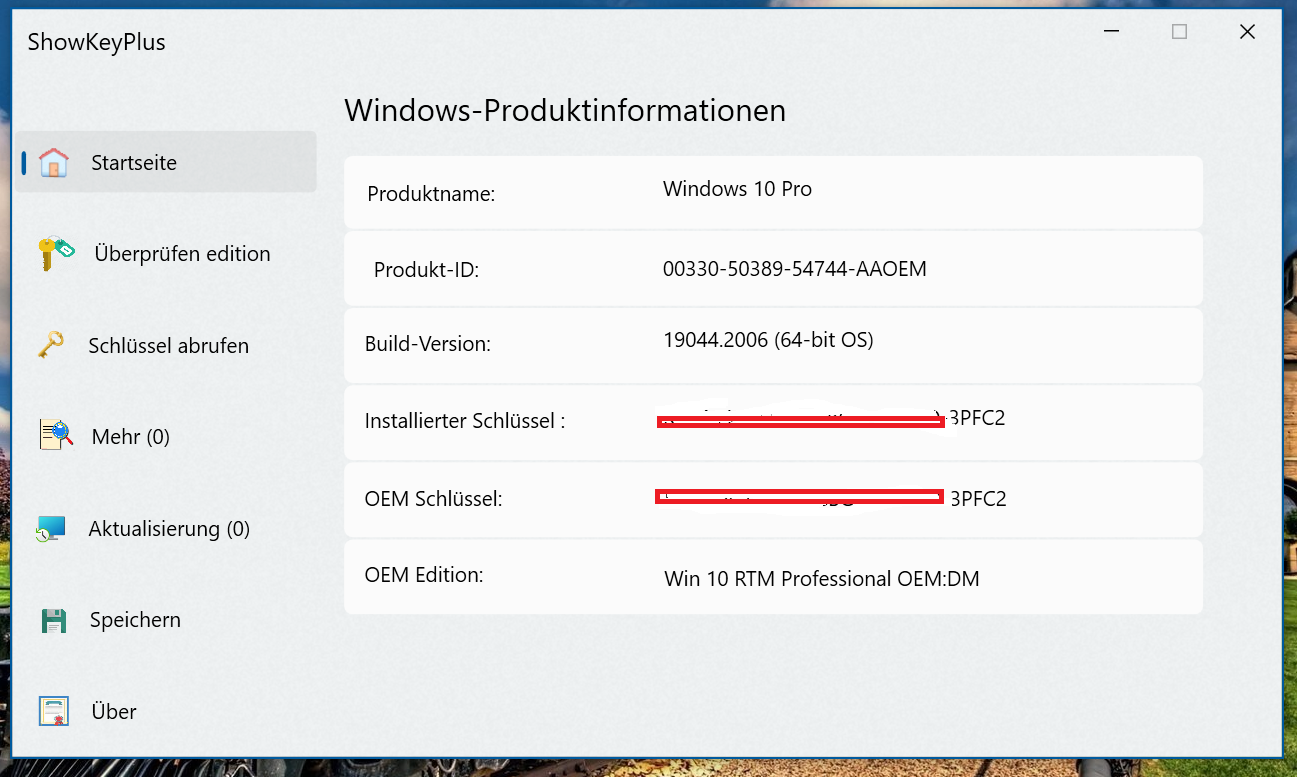Close the ShowKeyPlus window
The image size is (1297, 777).
[x=1247, y=32]
